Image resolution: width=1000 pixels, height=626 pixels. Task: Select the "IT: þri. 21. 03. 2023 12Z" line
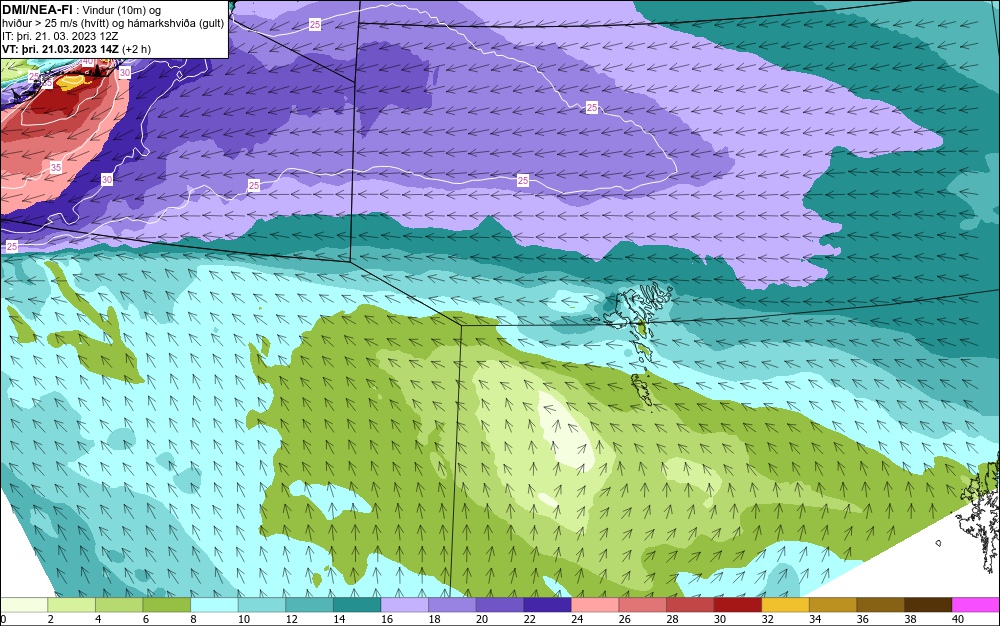(x=60, y=36)
